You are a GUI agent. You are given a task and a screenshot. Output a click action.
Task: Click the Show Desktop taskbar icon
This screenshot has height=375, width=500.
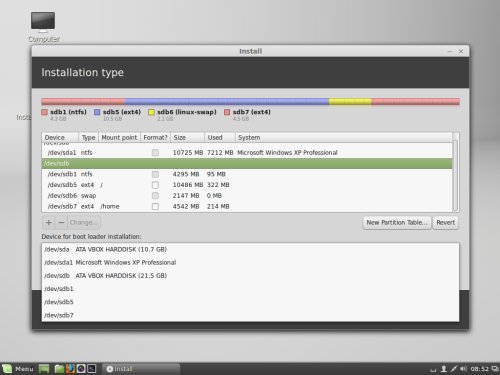coord(44,368)
